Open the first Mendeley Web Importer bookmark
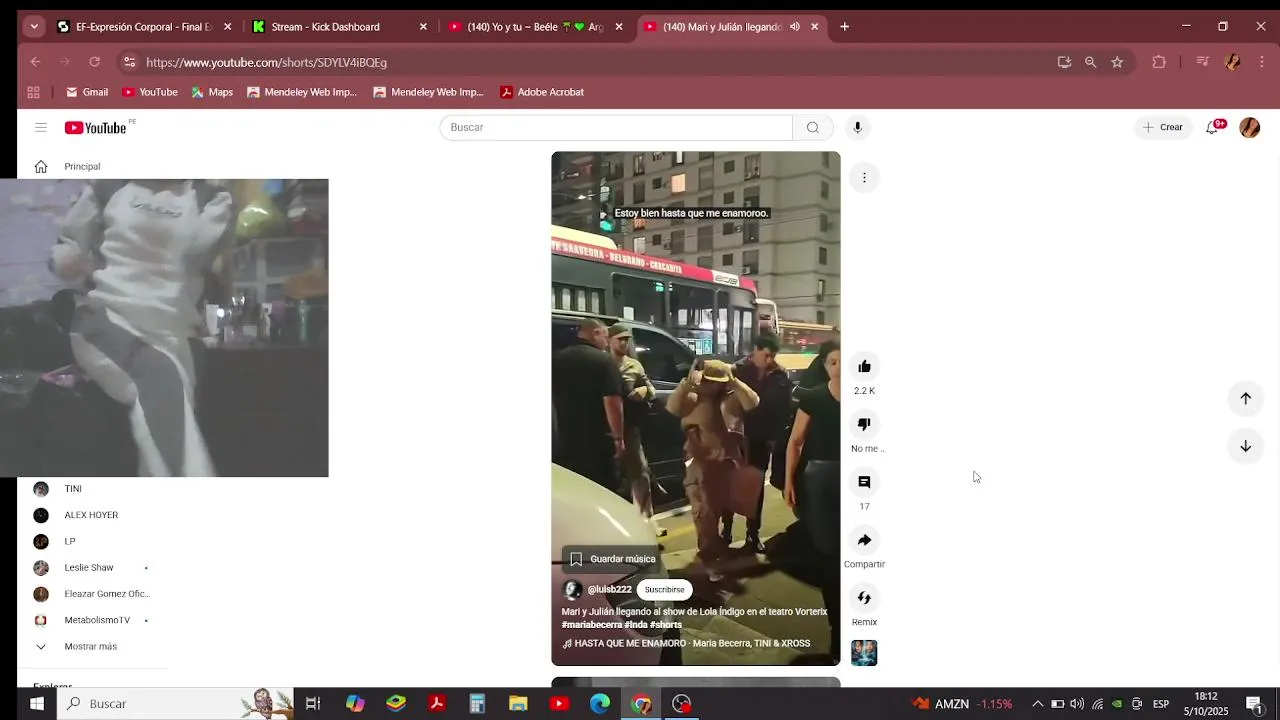This screenshot has height=720, width=1280. point(302,92)
